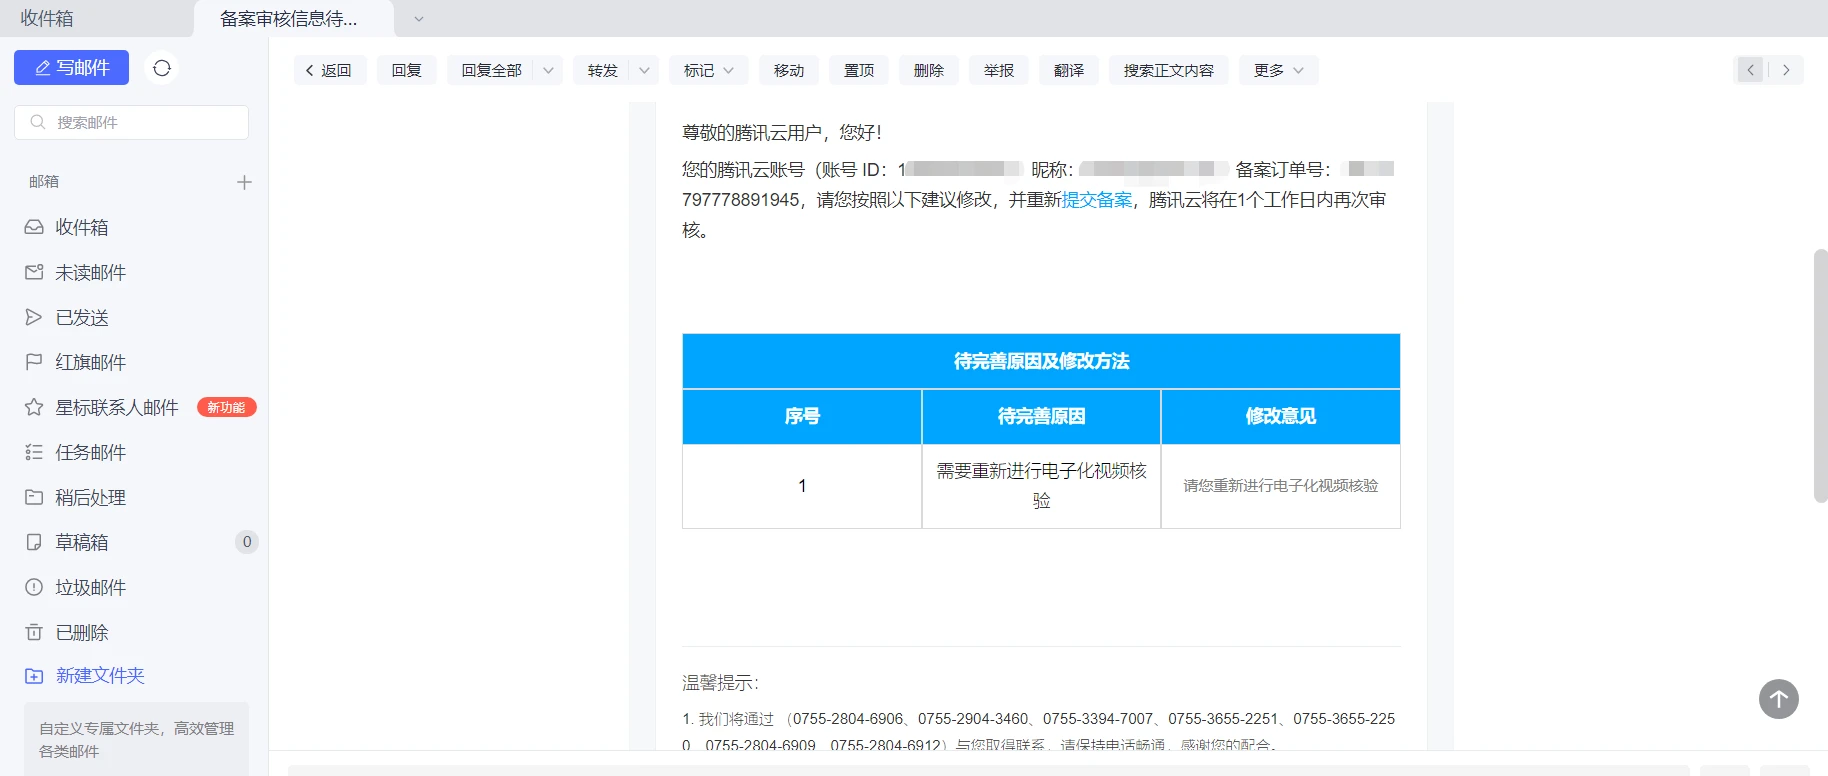Expand the 转发 dropdown arrow

pyautogui.click(x=644, y=71)
